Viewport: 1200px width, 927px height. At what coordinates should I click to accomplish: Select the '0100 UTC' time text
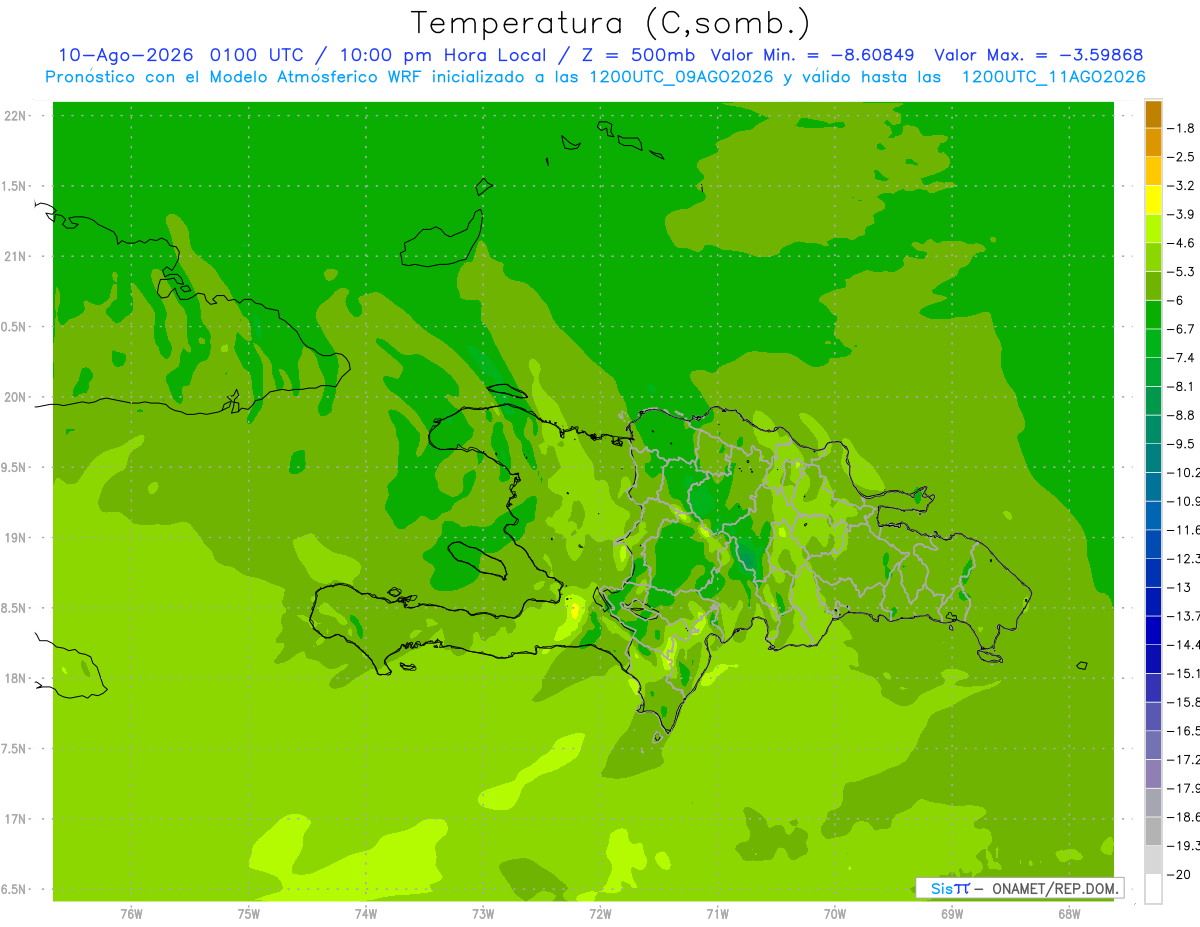[x=257, y=55]
